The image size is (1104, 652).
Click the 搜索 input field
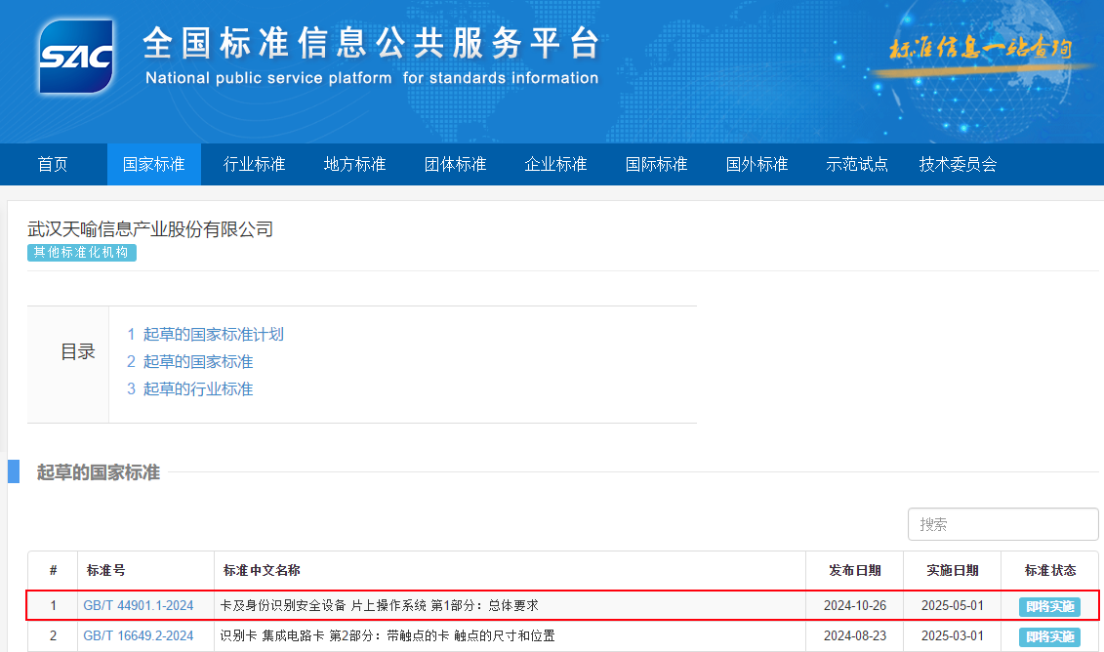1000,523
